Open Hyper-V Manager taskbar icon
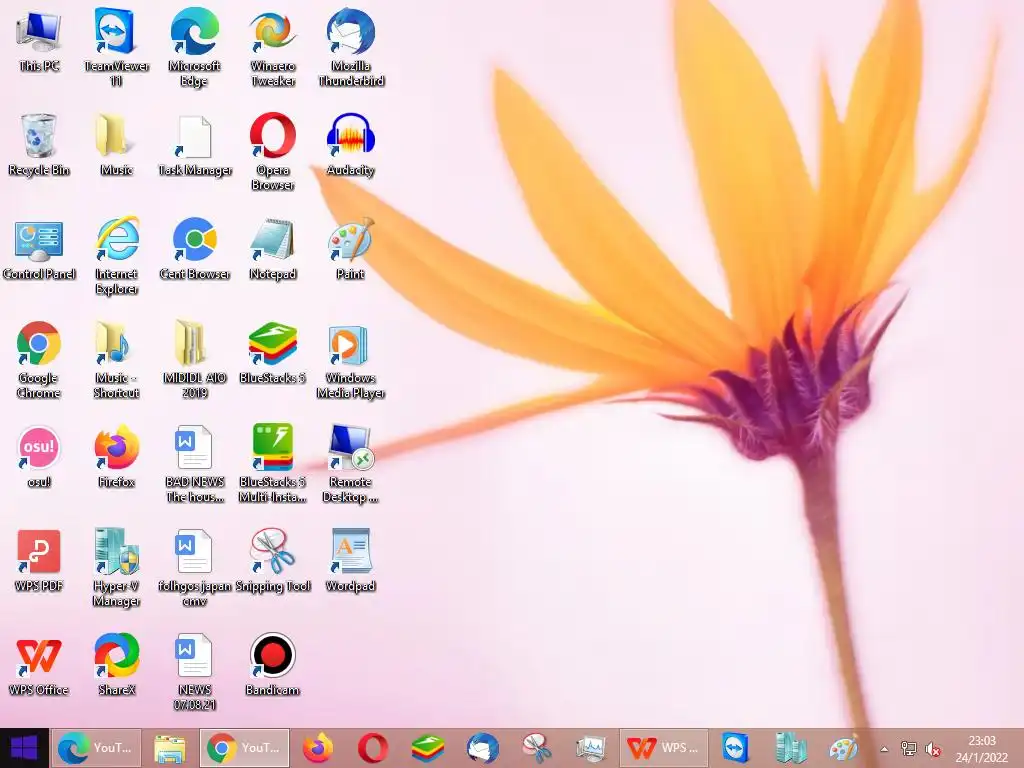This screenshot has width=1024, height=768. (x=790, y=748)
